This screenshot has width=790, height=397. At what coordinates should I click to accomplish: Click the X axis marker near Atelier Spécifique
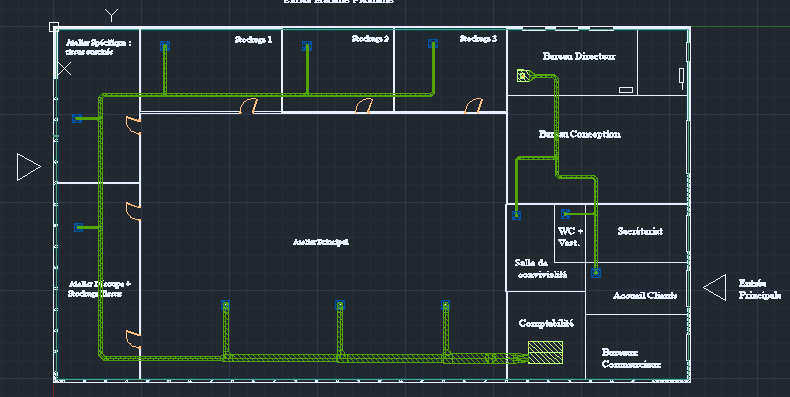pyautogui.click(x=64, y=69)
